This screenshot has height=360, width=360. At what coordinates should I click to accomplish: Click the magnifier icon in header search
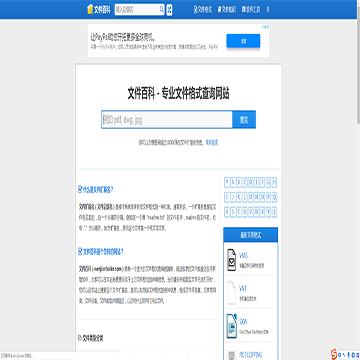(x=161, y=9)
